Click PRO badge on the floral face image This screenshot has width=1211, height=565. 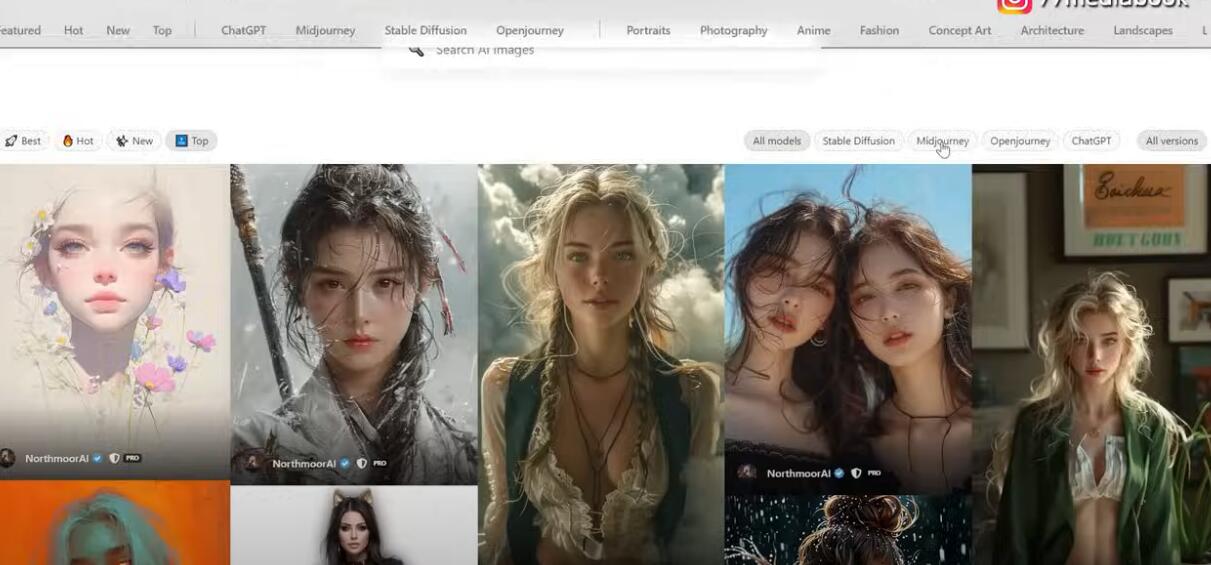[x=133, y=458]
